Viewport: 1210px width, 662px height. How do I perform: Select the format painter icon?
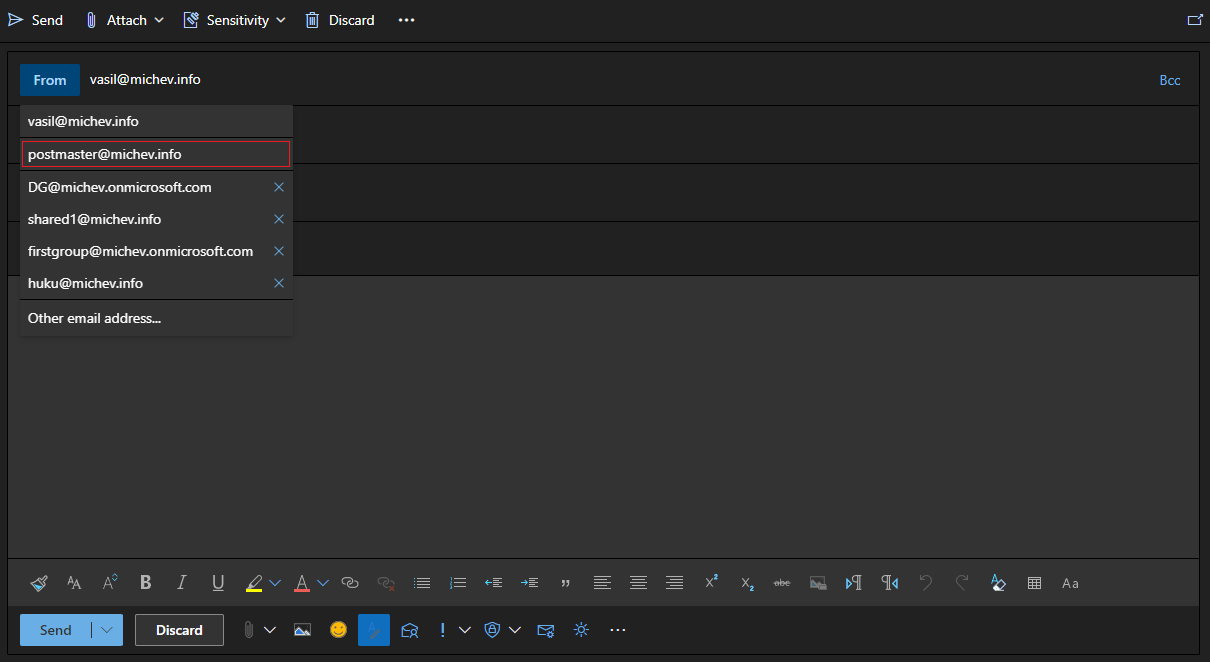pyautogui.click(x=39, y=582)
